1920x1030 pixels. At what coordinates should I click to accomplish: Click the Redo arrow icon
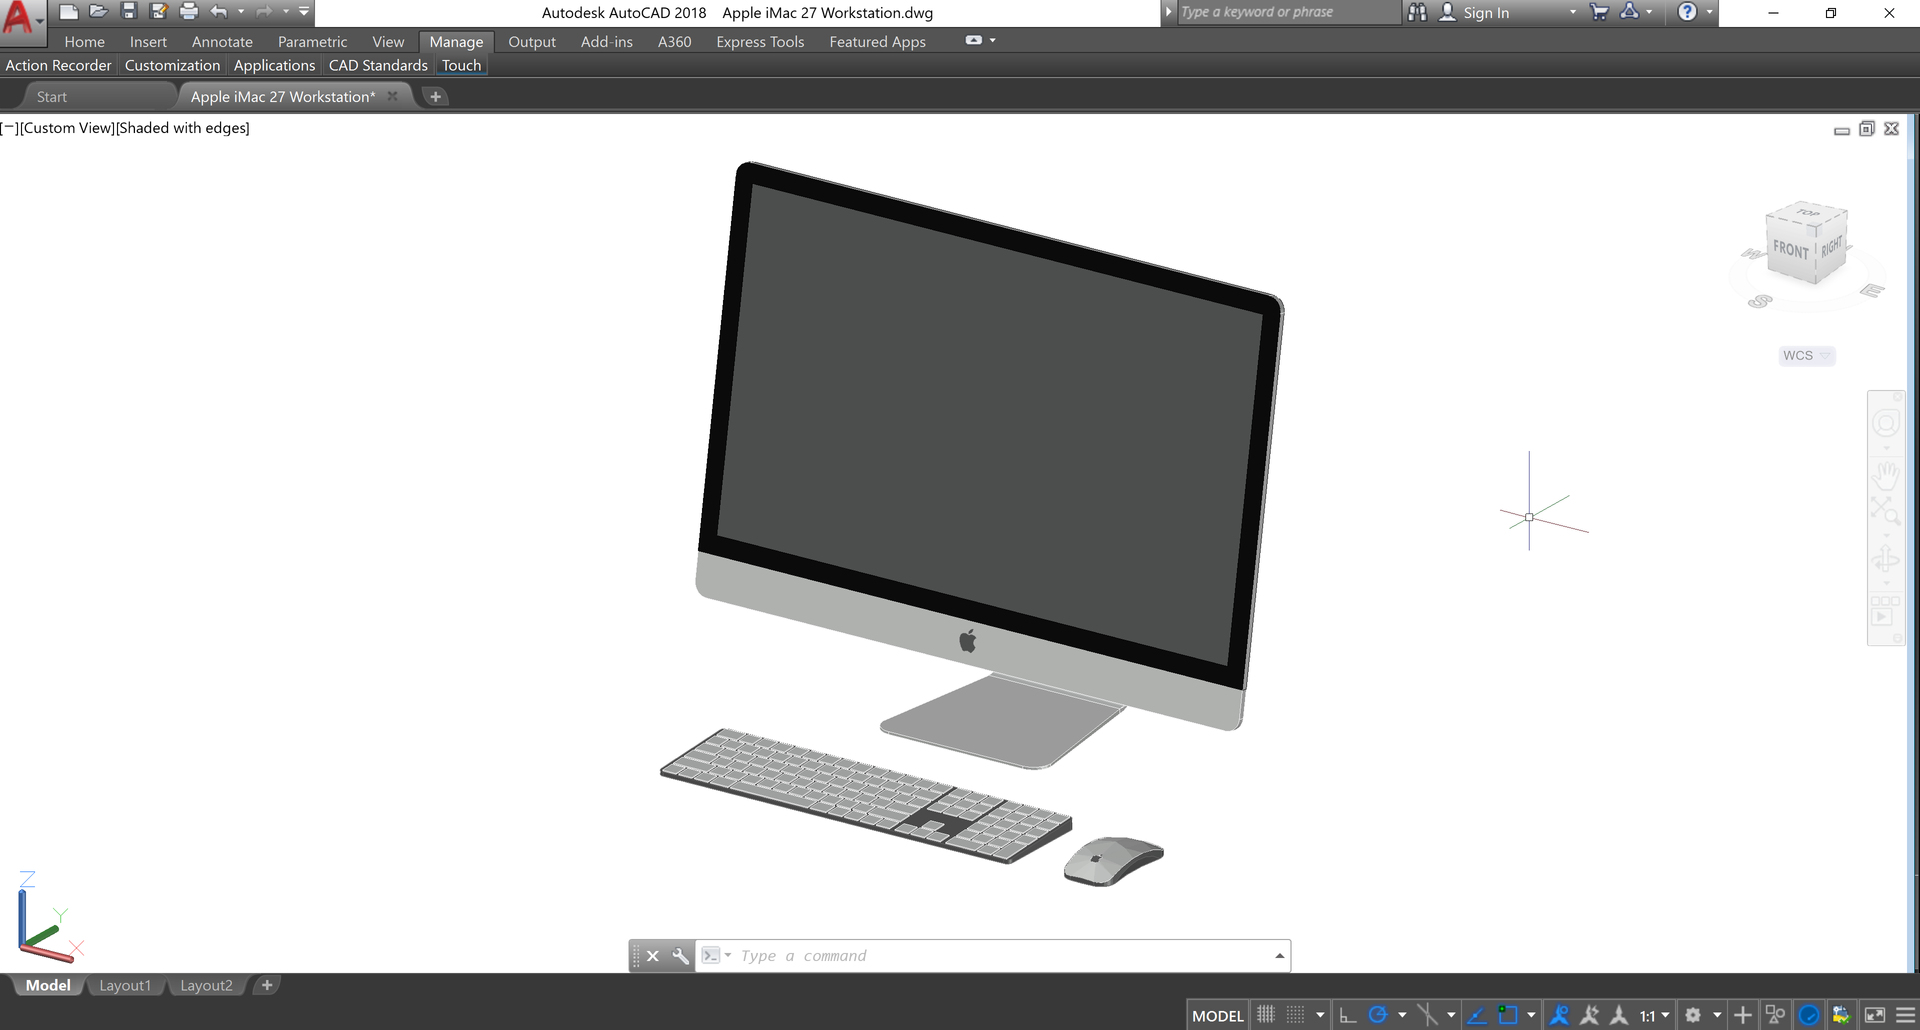264,12
